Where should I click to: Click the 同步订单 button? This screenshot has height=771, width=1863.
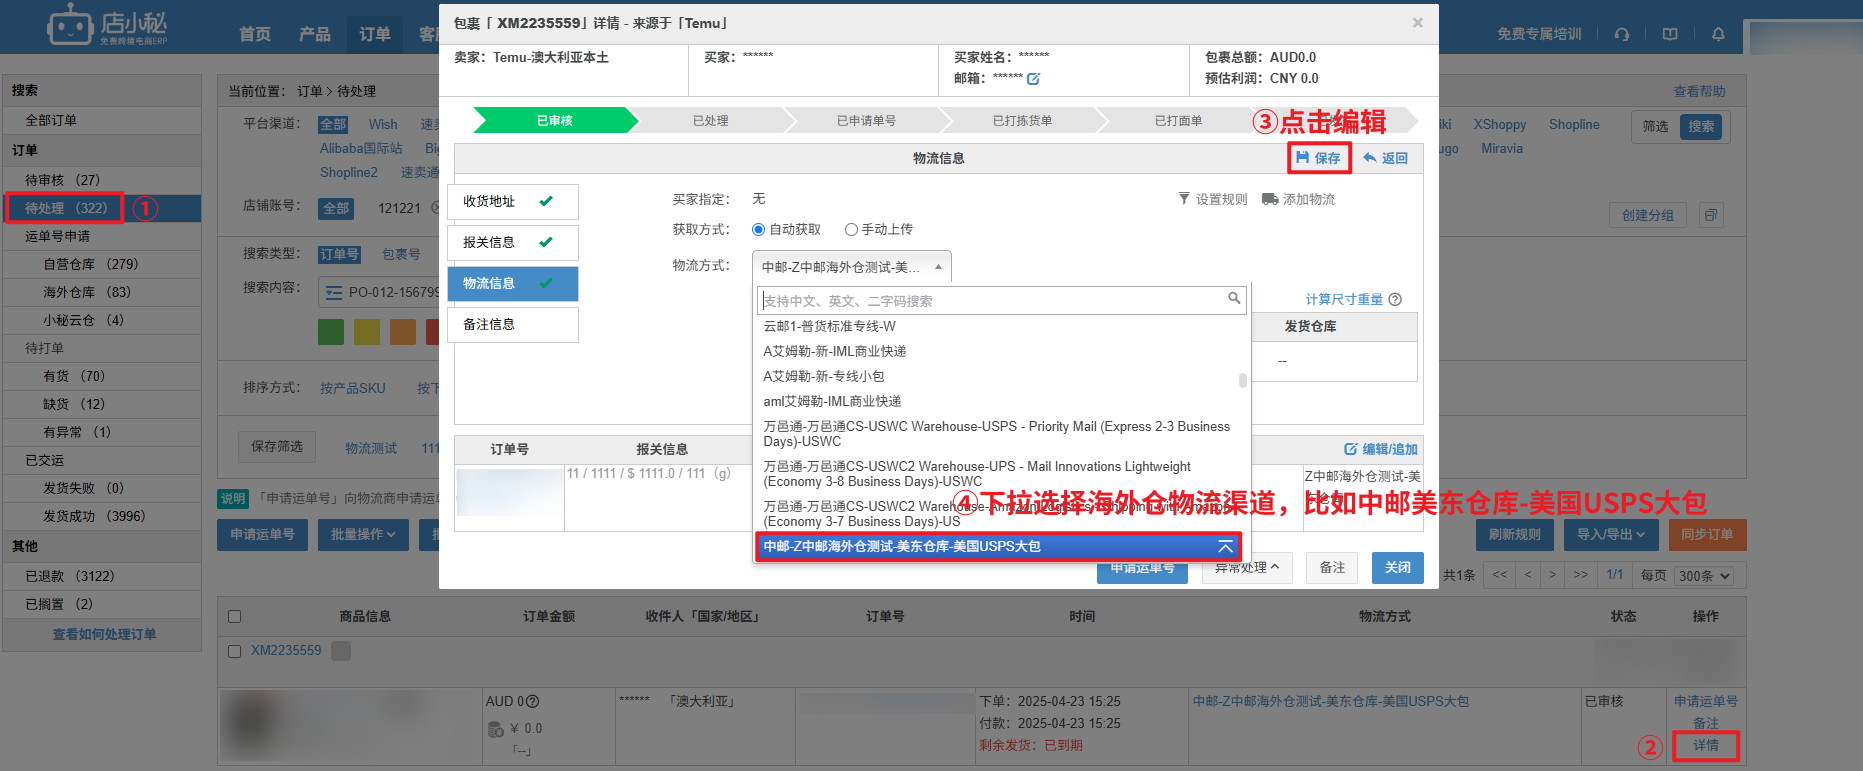coord(1707,535)
